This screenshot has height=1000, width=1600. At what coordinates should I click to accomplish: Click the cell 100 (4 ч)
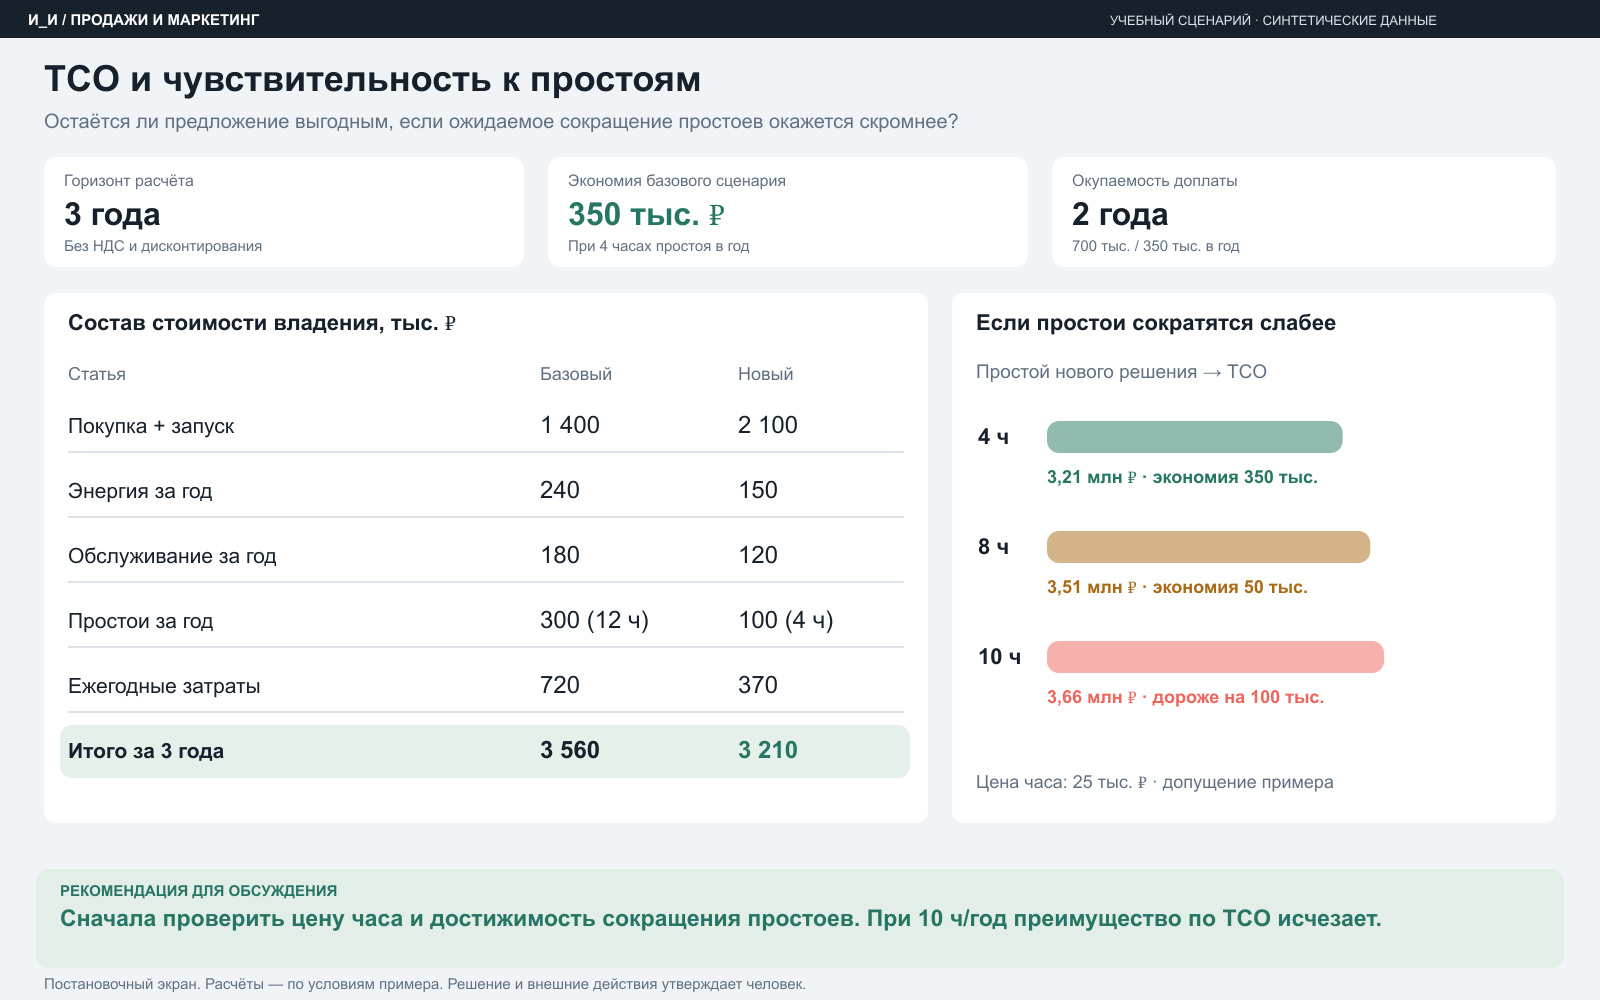[786, 620]
